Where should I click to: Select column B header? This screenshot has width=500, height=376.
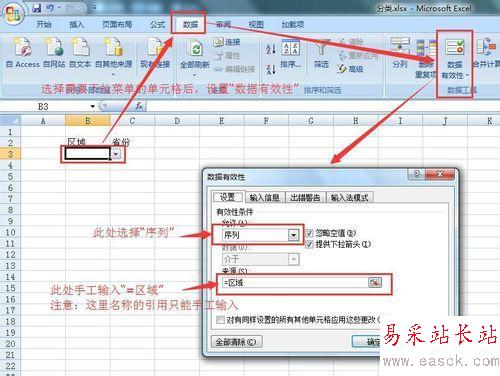pos(88,121)
